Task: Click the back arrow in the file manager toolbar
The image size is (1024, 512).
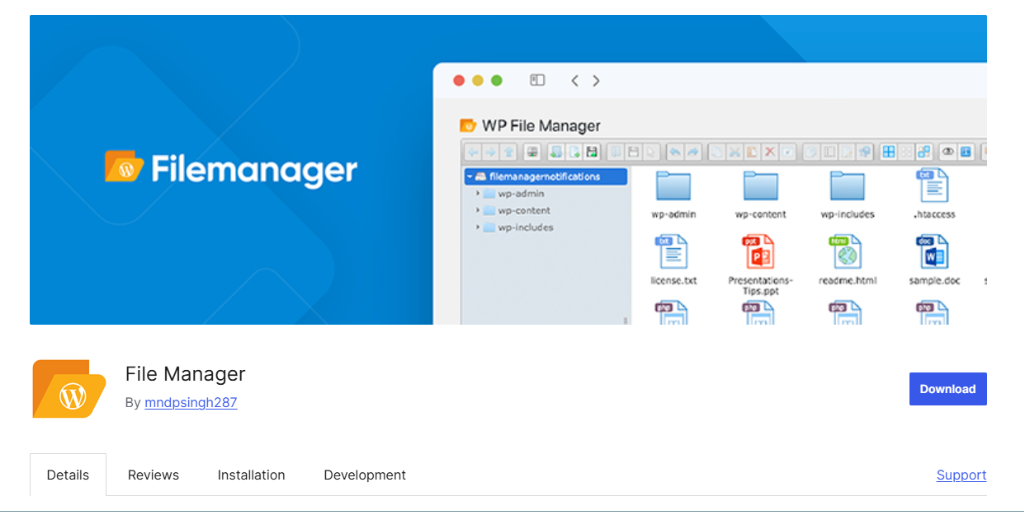Action: pyautogui.click(x=473, y=152)
